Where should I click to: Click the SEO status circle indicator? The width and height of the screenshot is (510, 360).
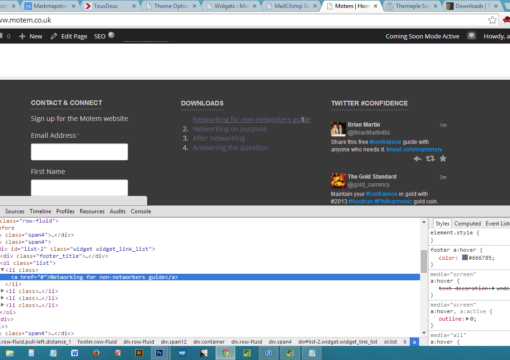pos(111,35)
